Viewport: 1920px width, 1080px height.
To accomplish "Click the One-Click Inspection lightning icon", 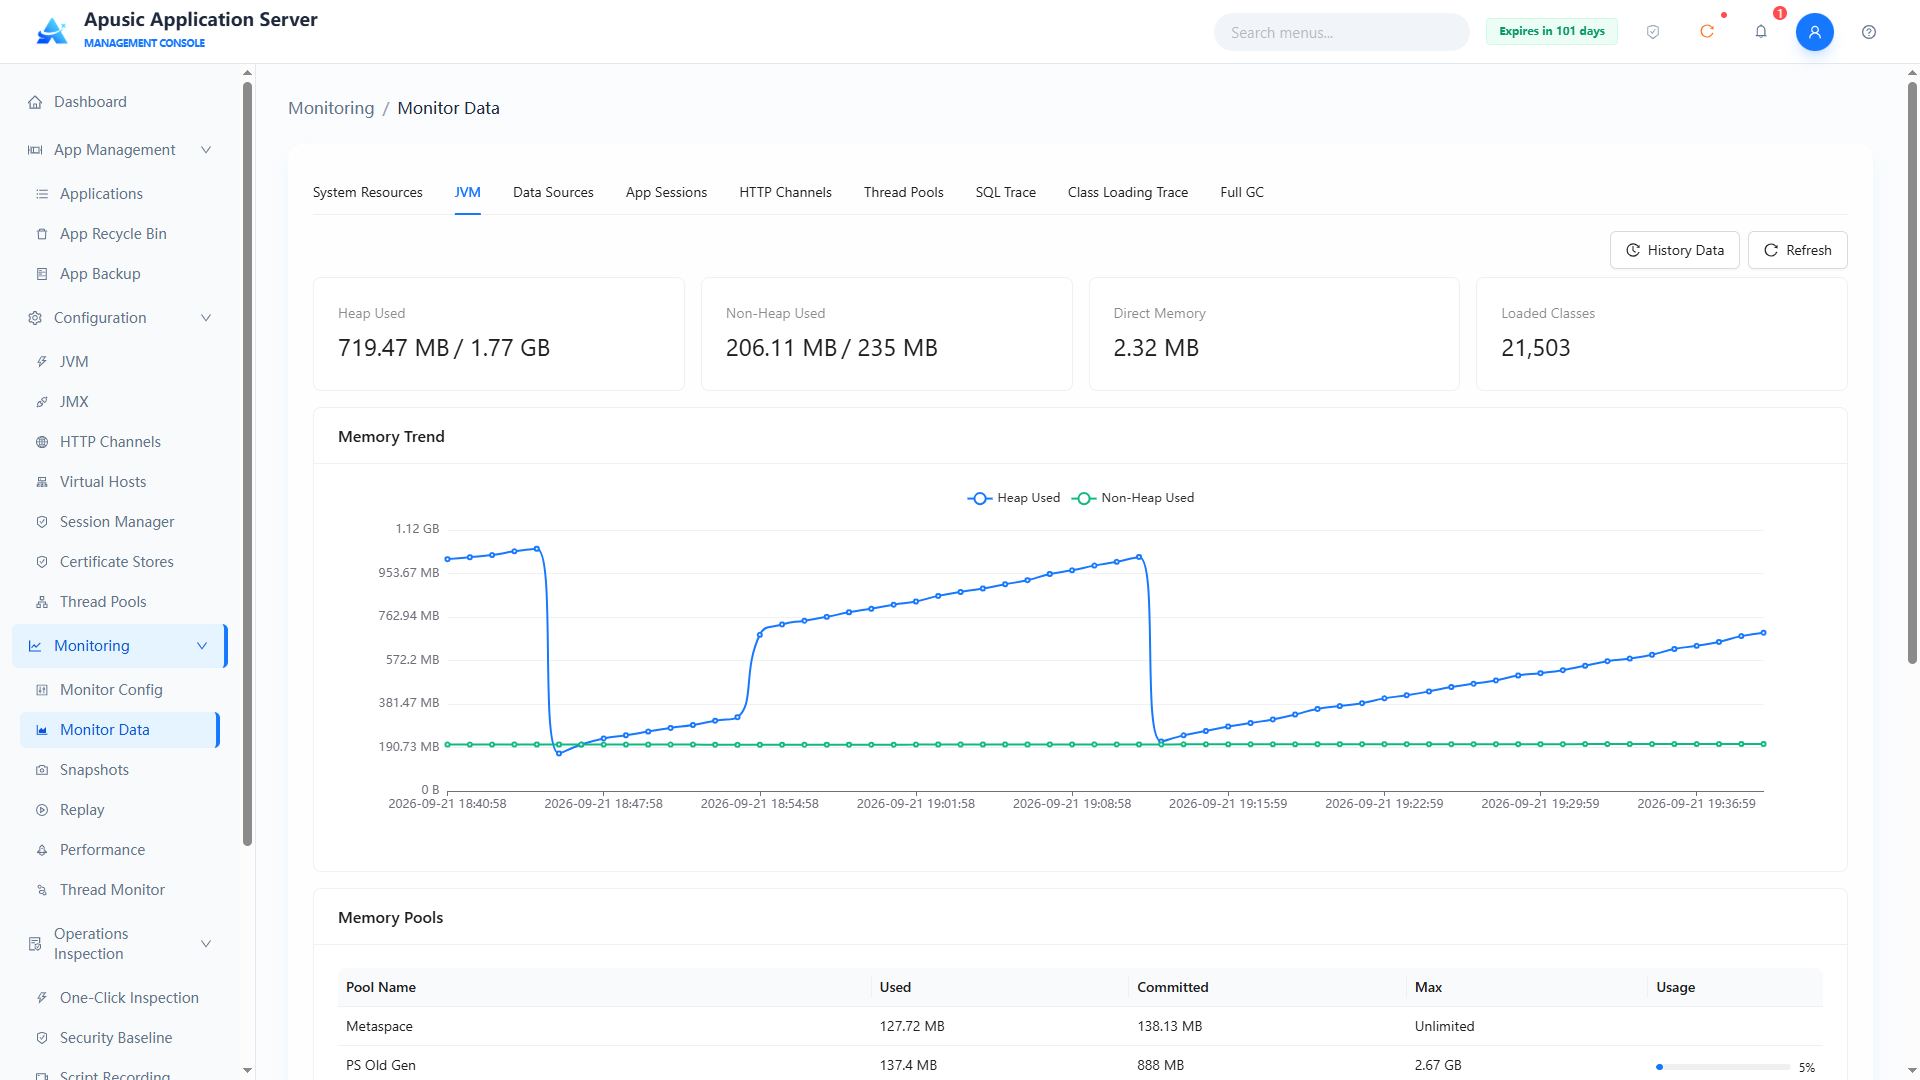I will click(x=42, y=998).
